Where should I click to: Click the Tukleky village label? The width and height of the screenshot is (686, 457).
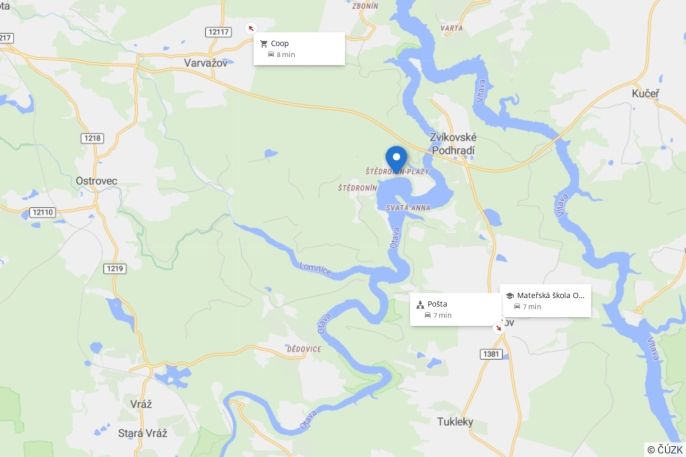[x=455, y=422]
